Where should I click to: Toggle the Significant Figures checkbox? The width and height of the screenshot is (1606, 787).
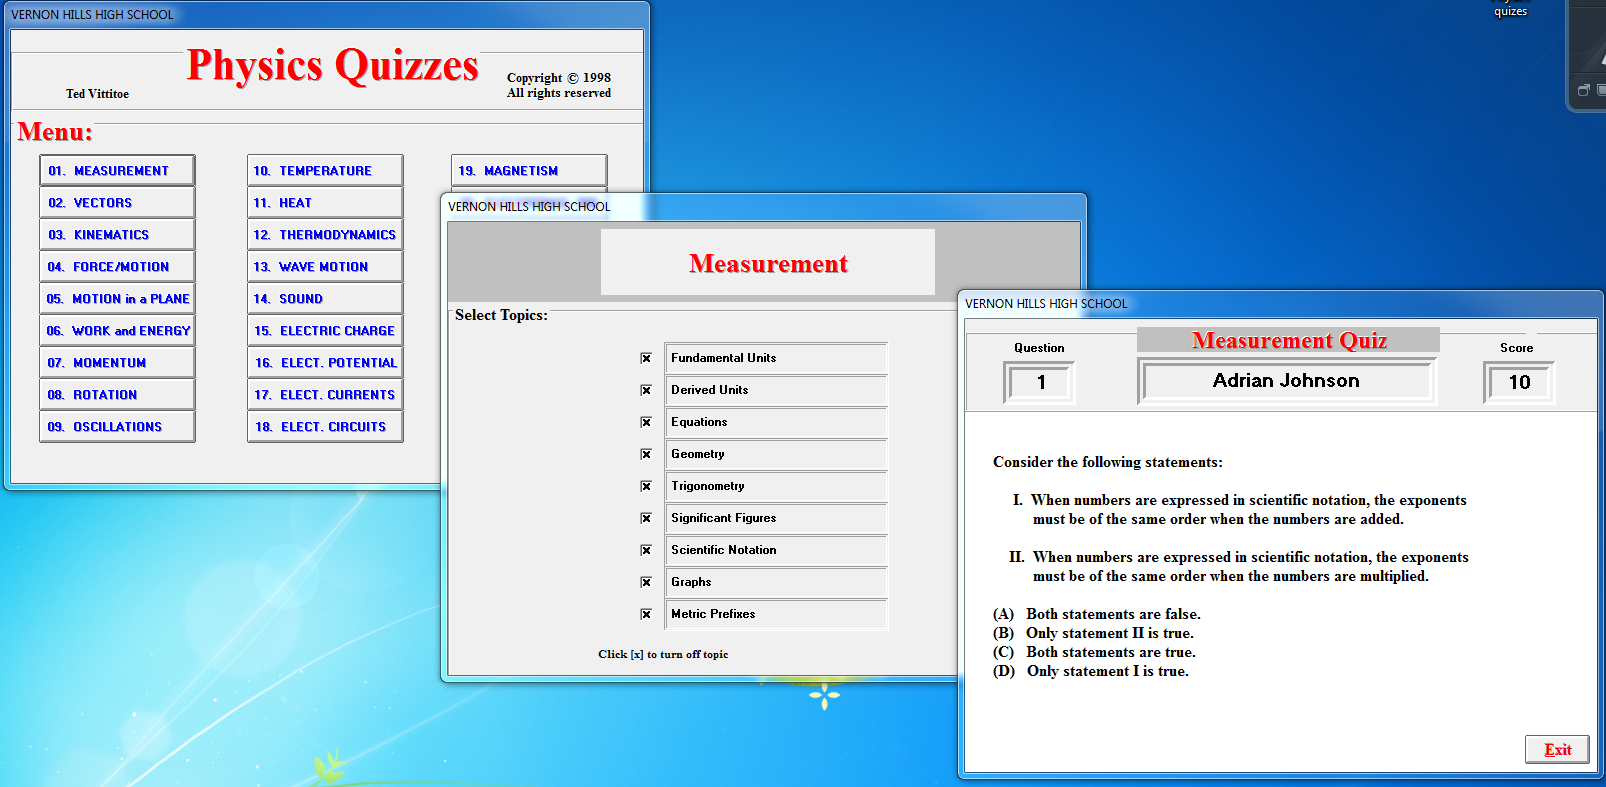point(646,518)
